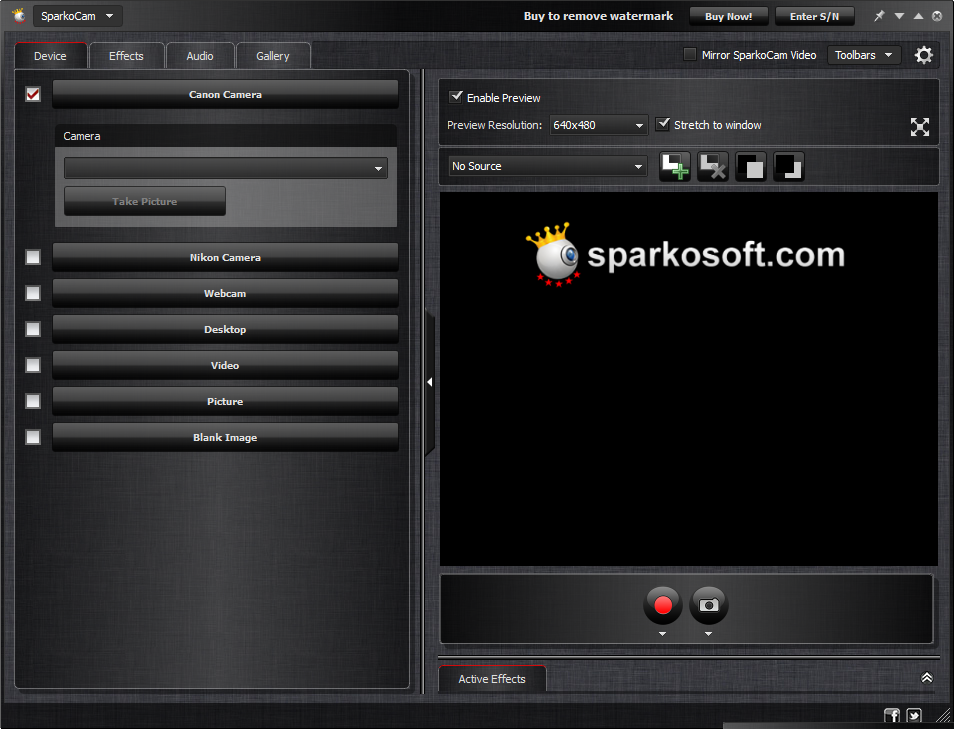Click the window resize grip corner

943,718
